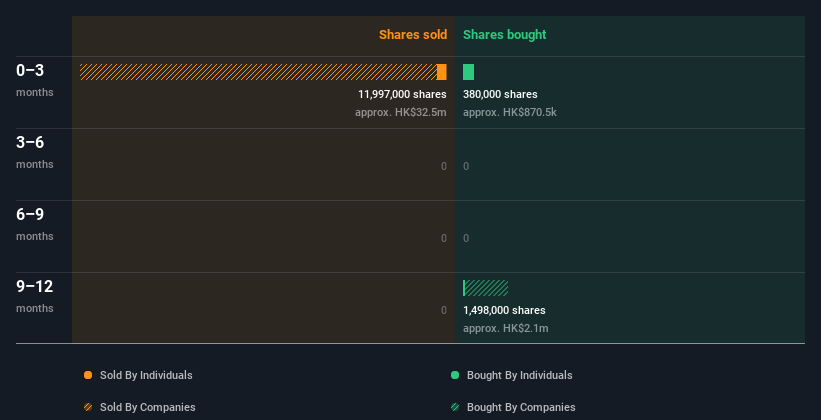Click the solid orange individuals-sold bar segment

pyautogui.click(x=441, y=72)
